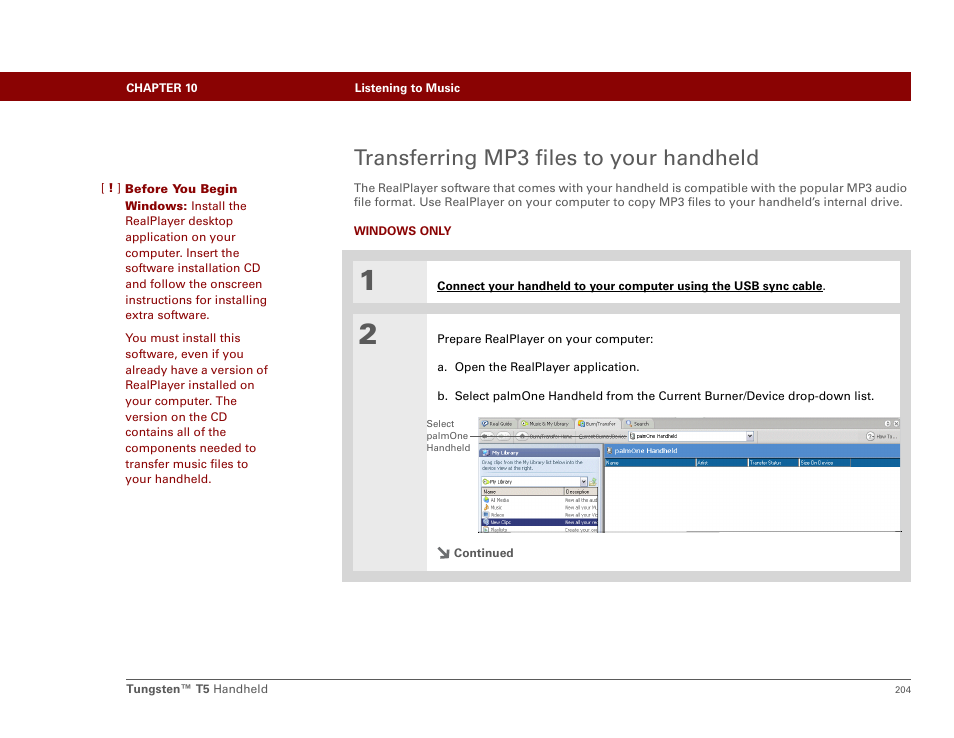Viewport: 954px width, 738px height.
Task: Click the back navigation arrow button
Action: [x=487, y=436]
